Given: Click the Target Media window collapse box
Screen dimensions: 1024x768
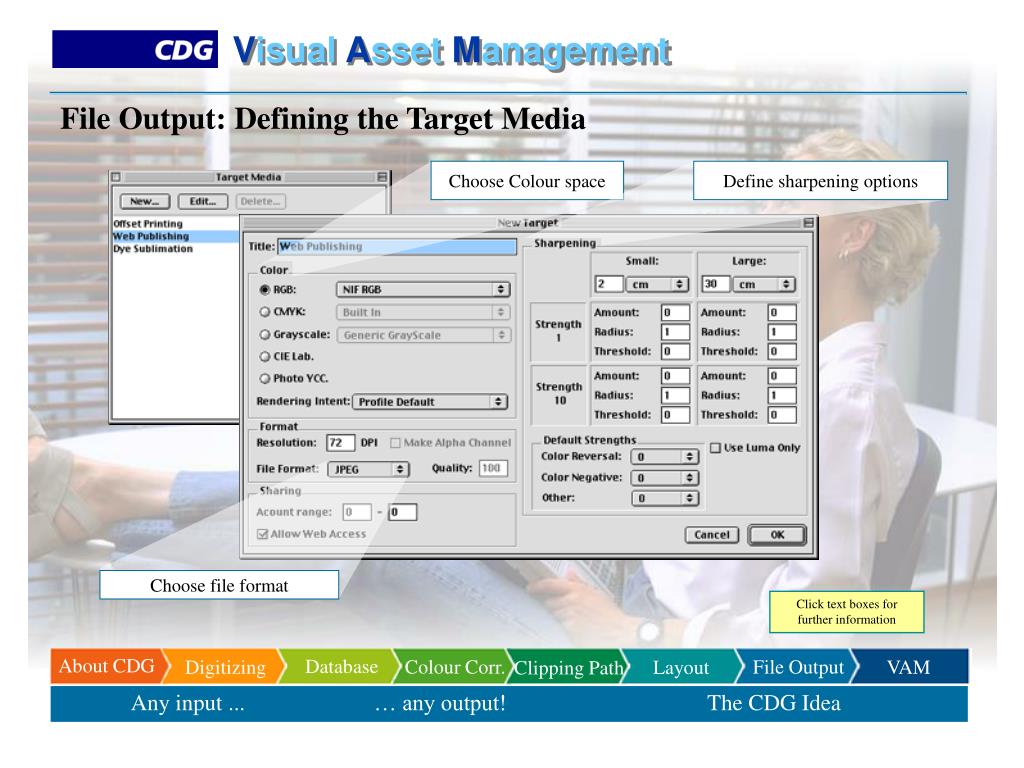Looking at the screenshot, I should tap(382, 177).
